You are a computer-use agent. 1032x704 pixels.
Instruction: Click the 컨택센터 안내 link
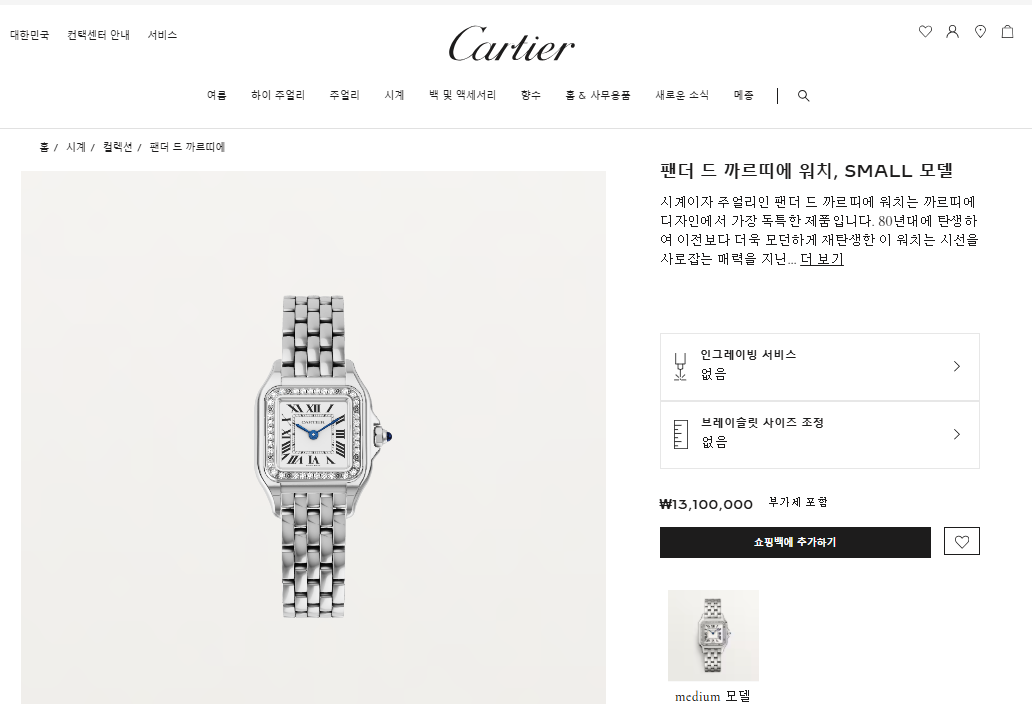coord(98,35)
